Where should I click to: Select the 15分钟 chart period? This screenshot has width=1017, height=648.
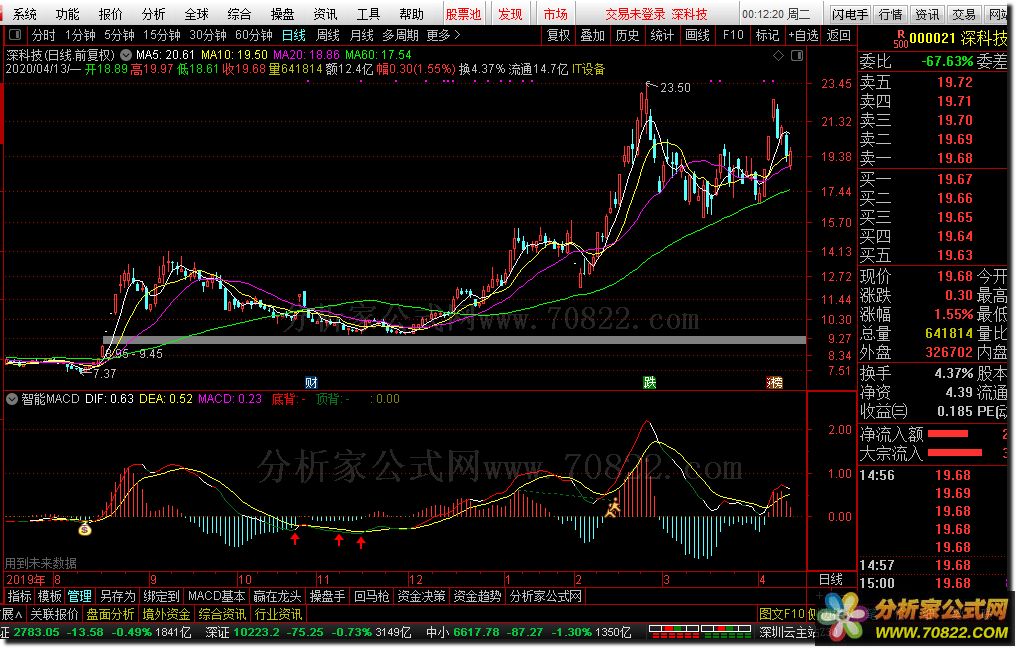coord(162,35)
